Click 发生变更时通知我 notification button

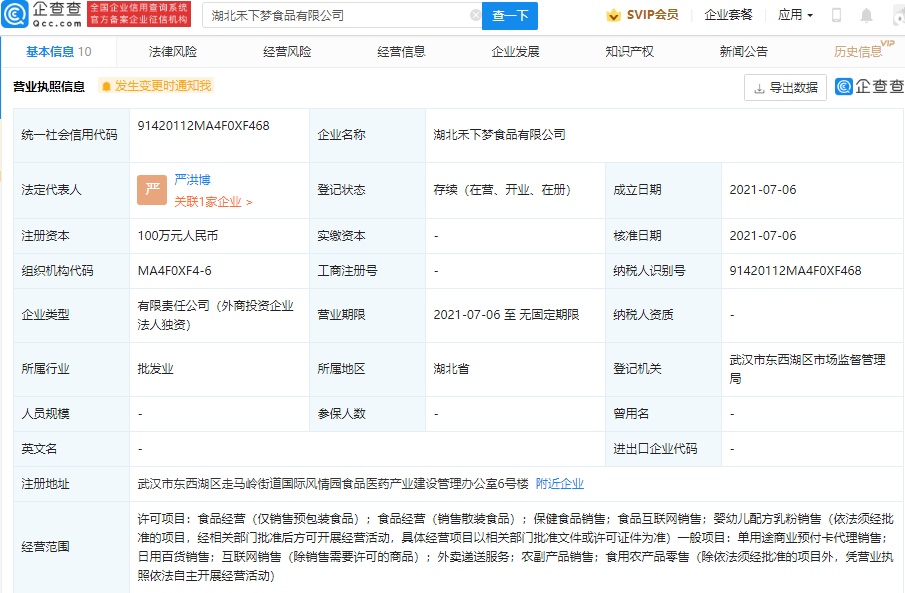156,86
